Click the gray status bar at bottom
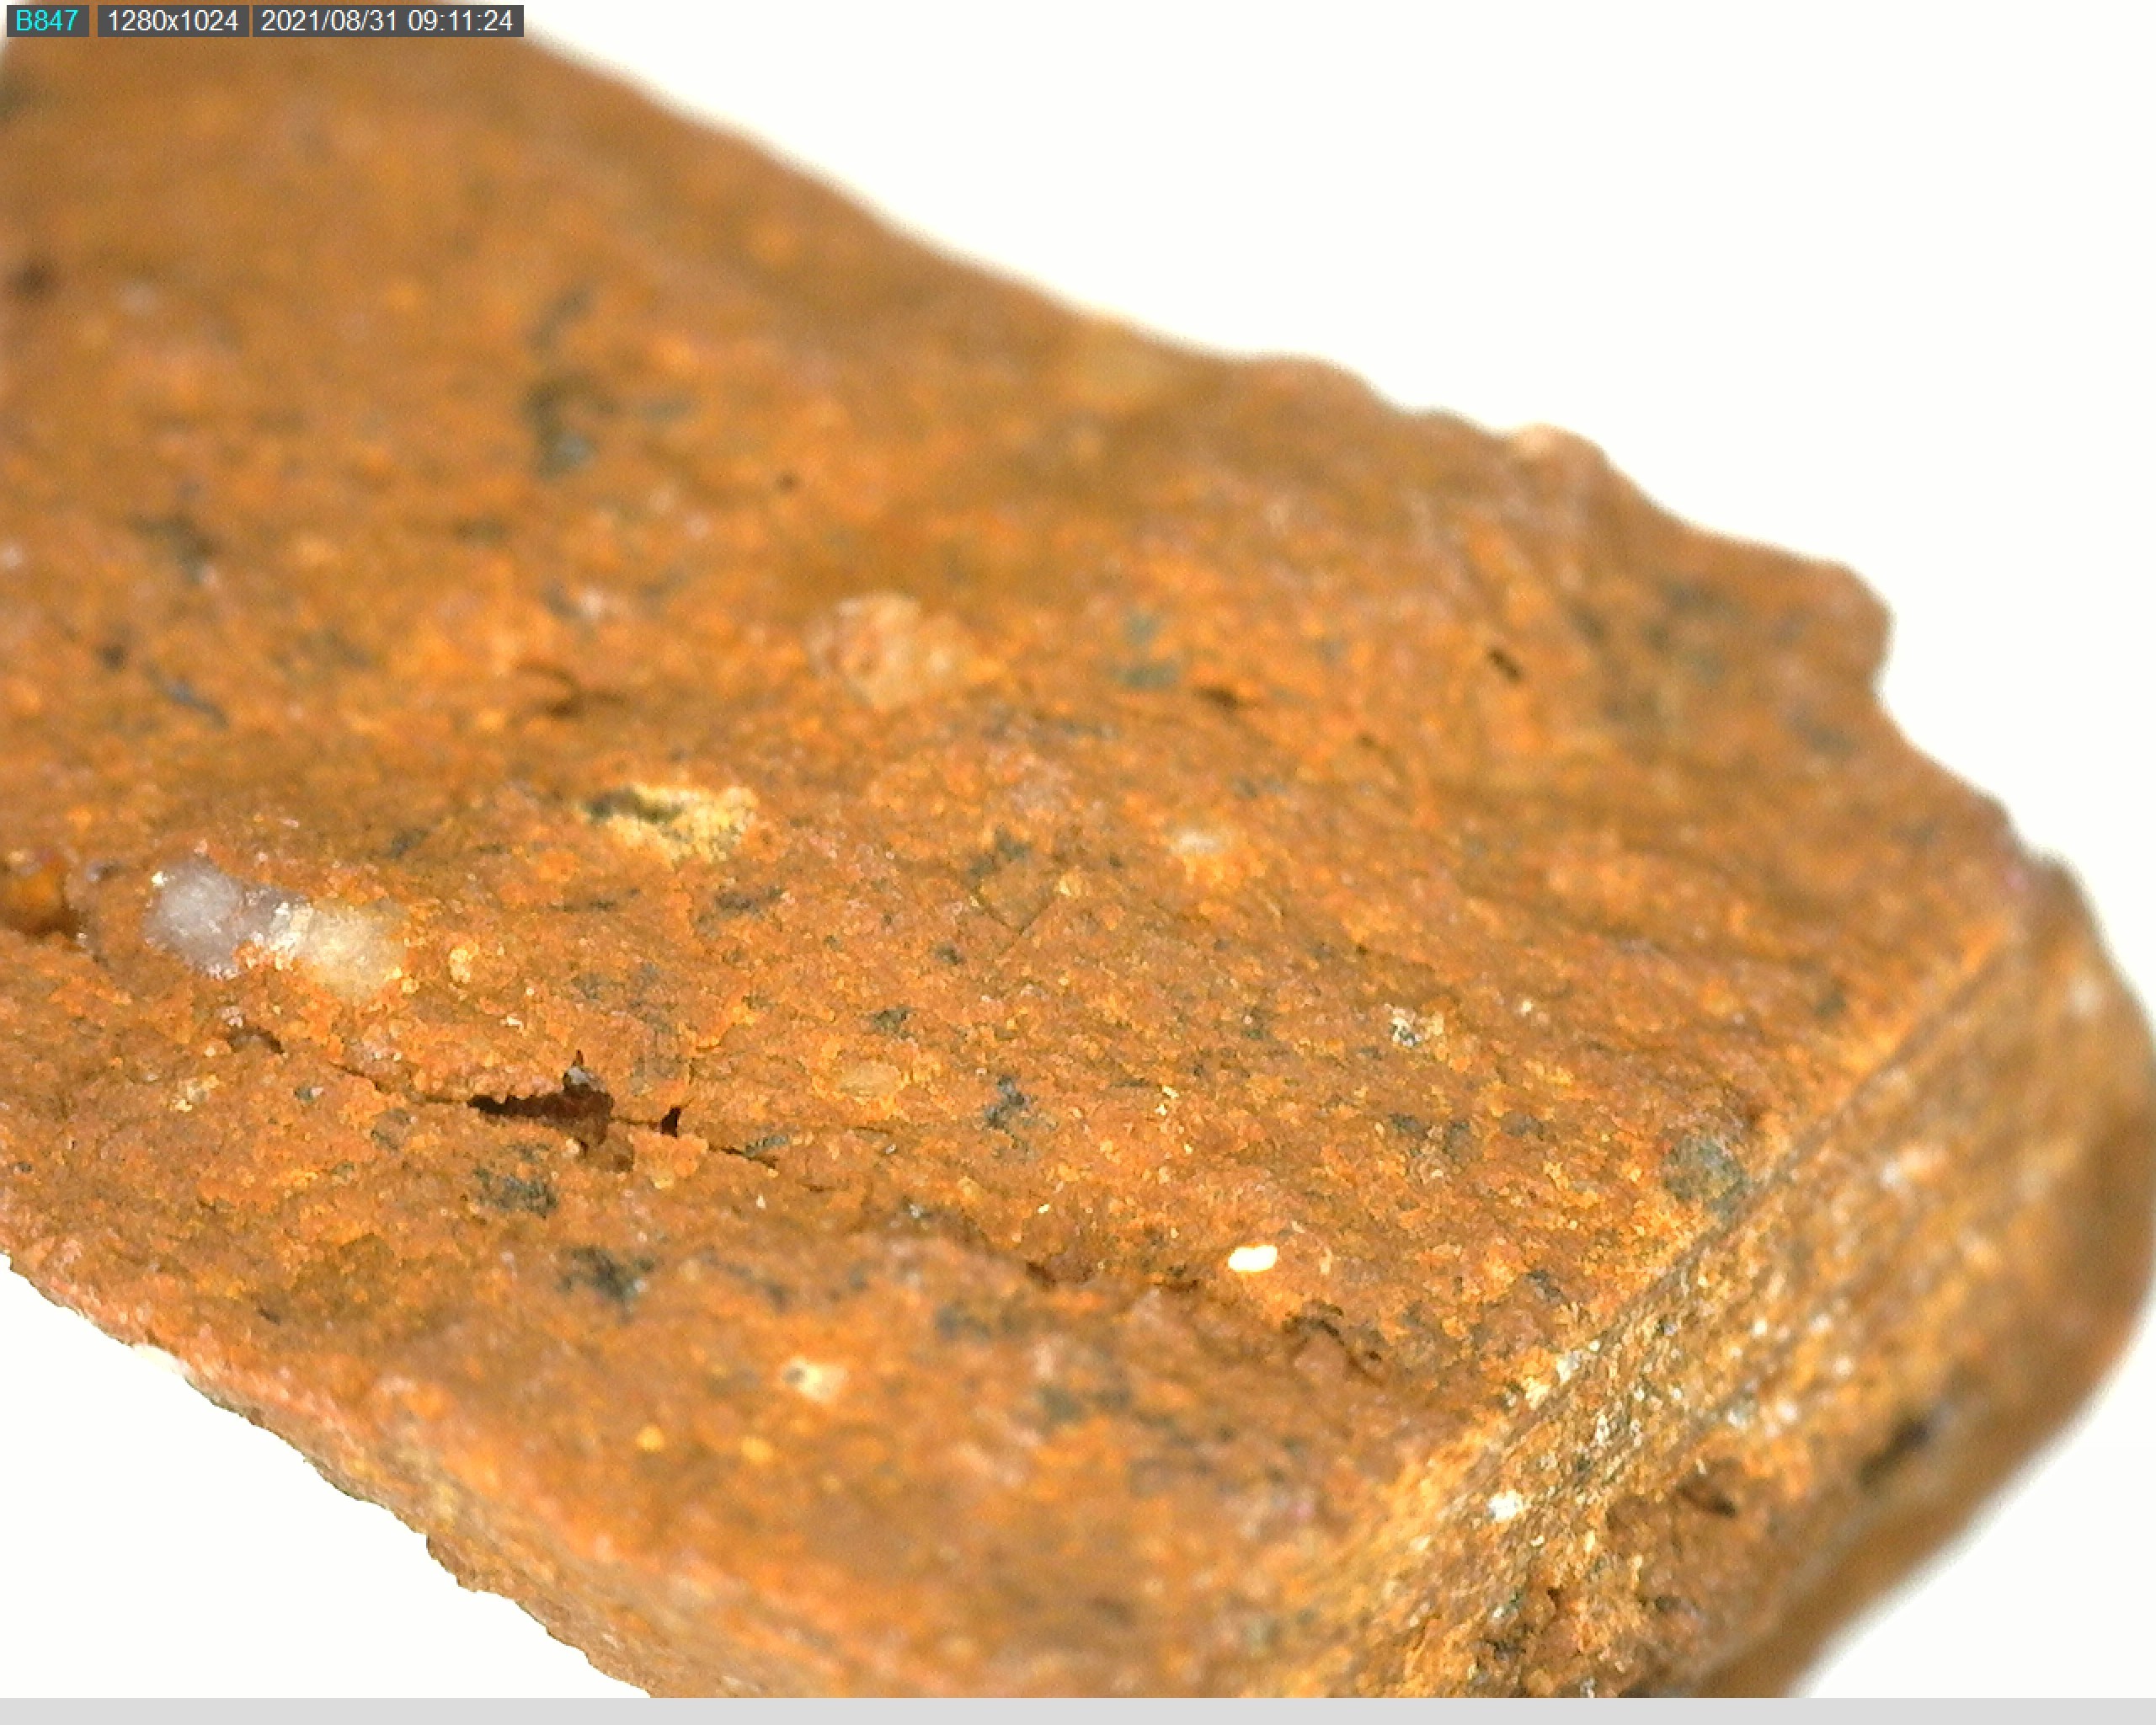2156x1725 pixels. tap(1078, 1711)
